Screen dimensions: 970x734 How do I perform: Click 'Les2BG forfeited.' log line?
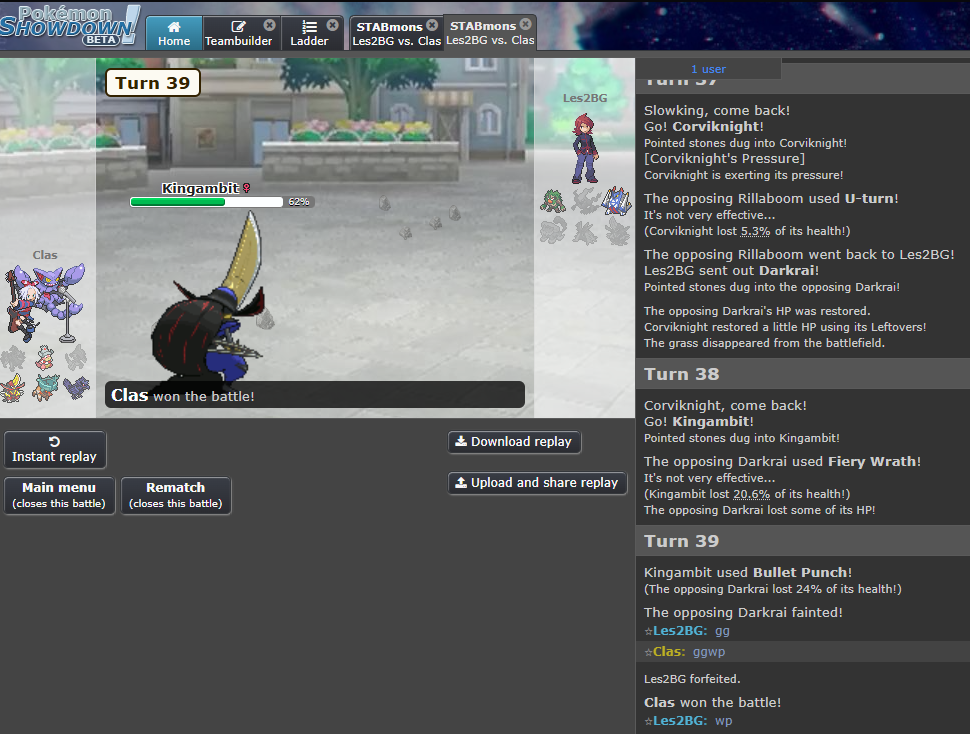(x=692, y=679)
